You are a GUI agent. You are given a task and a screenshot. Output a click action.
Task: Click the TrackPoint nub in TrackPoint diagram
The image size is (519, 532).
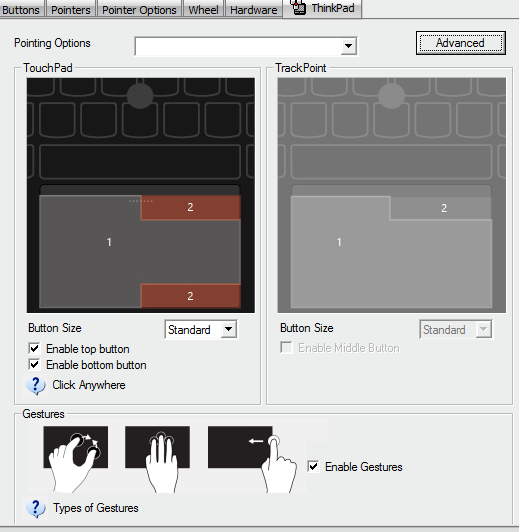pyautogui.click(x=391, y=96)
